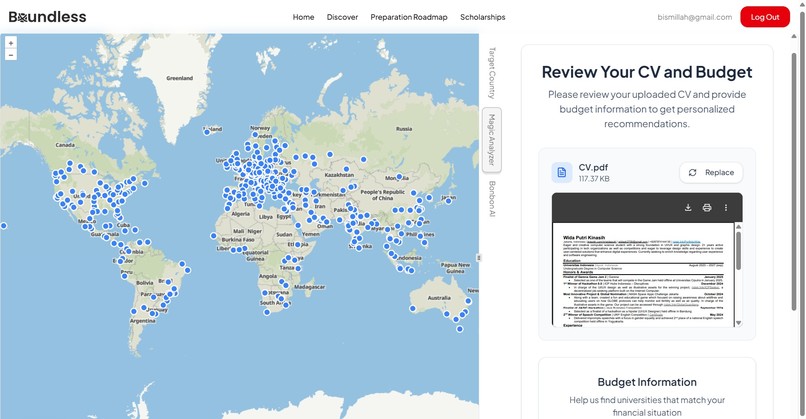Click the PDF preview scrollbar down arrow

[739, 323]
